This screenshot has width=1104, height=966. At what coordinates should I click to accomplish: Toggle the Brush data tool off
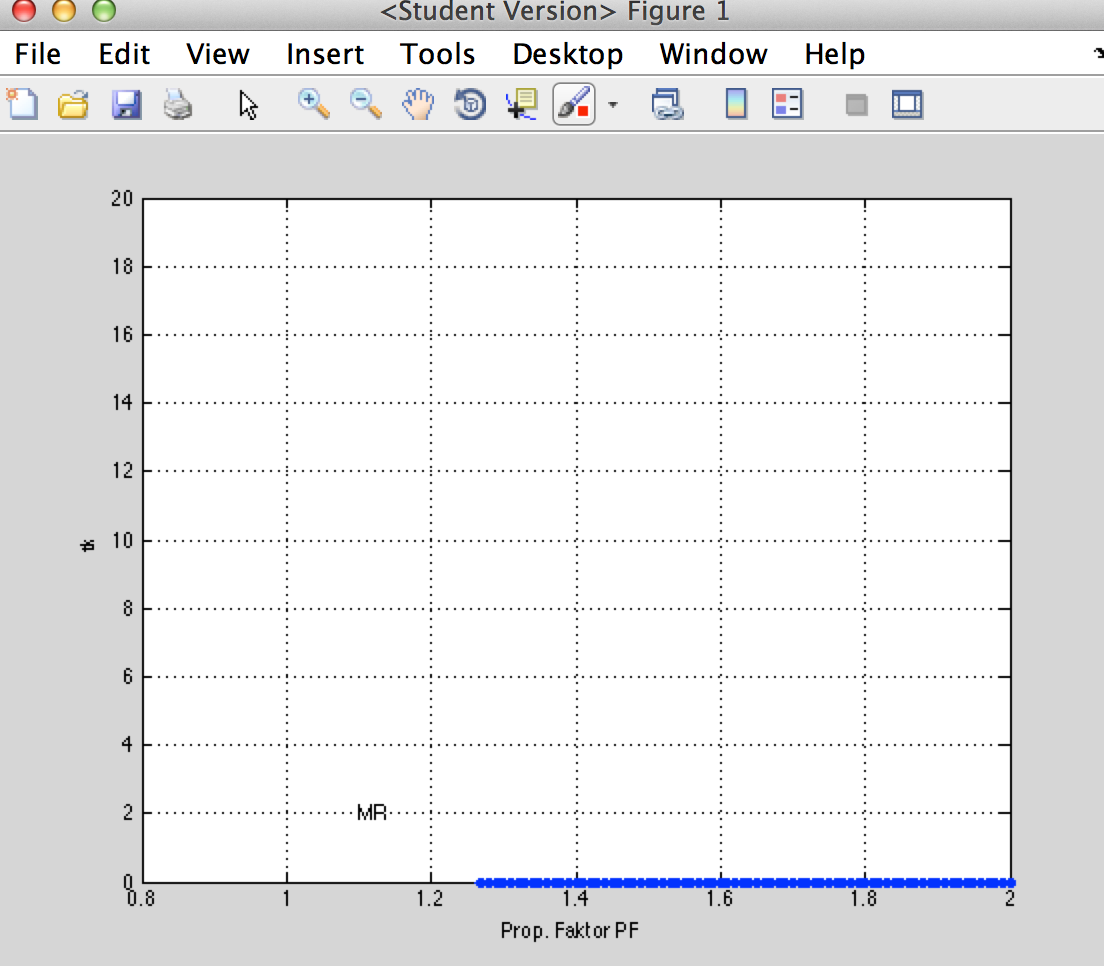(574, 104)
